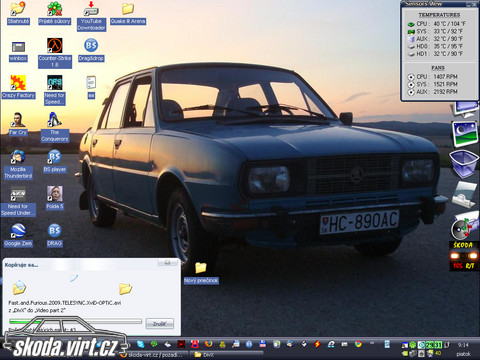
Task: Click the Škoda 105 R/T dock icon
Action: pyautogui.click(x=464, y=256)
